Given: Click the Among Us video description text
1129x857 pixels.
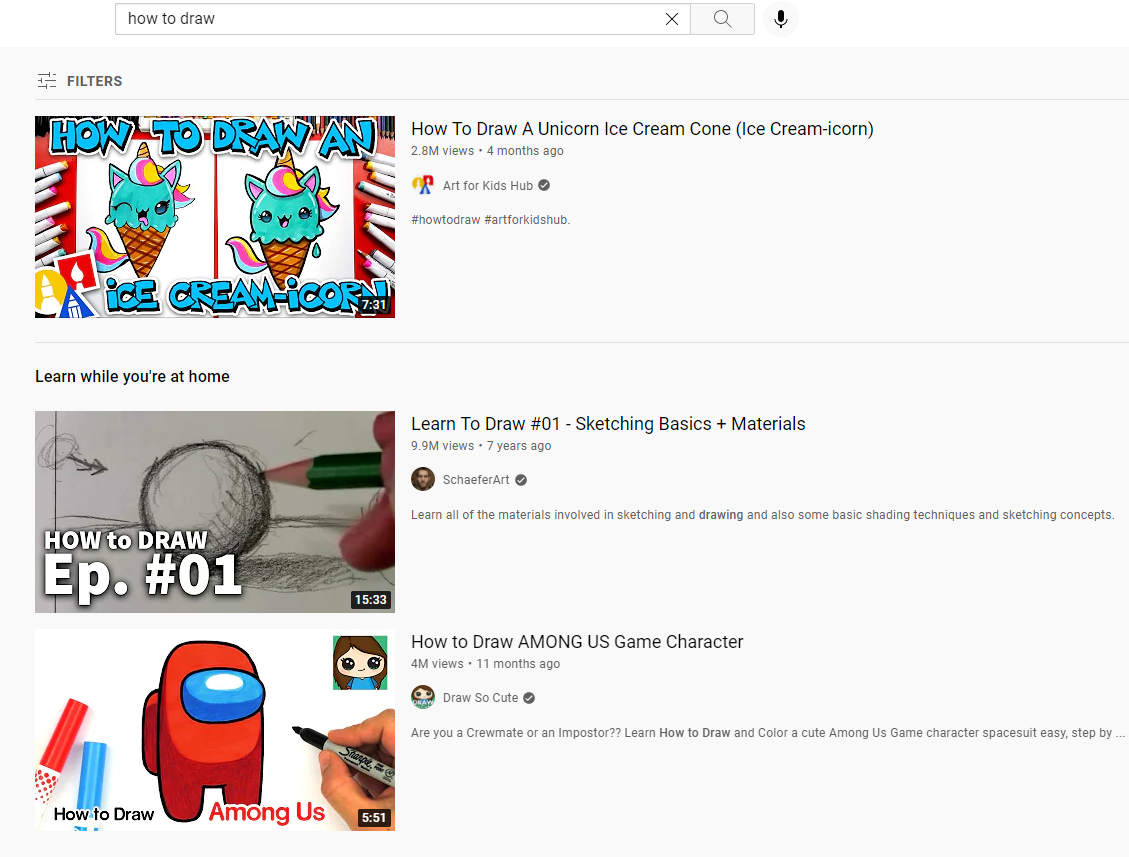Looking at the screenshot, I should coord(768,733).
